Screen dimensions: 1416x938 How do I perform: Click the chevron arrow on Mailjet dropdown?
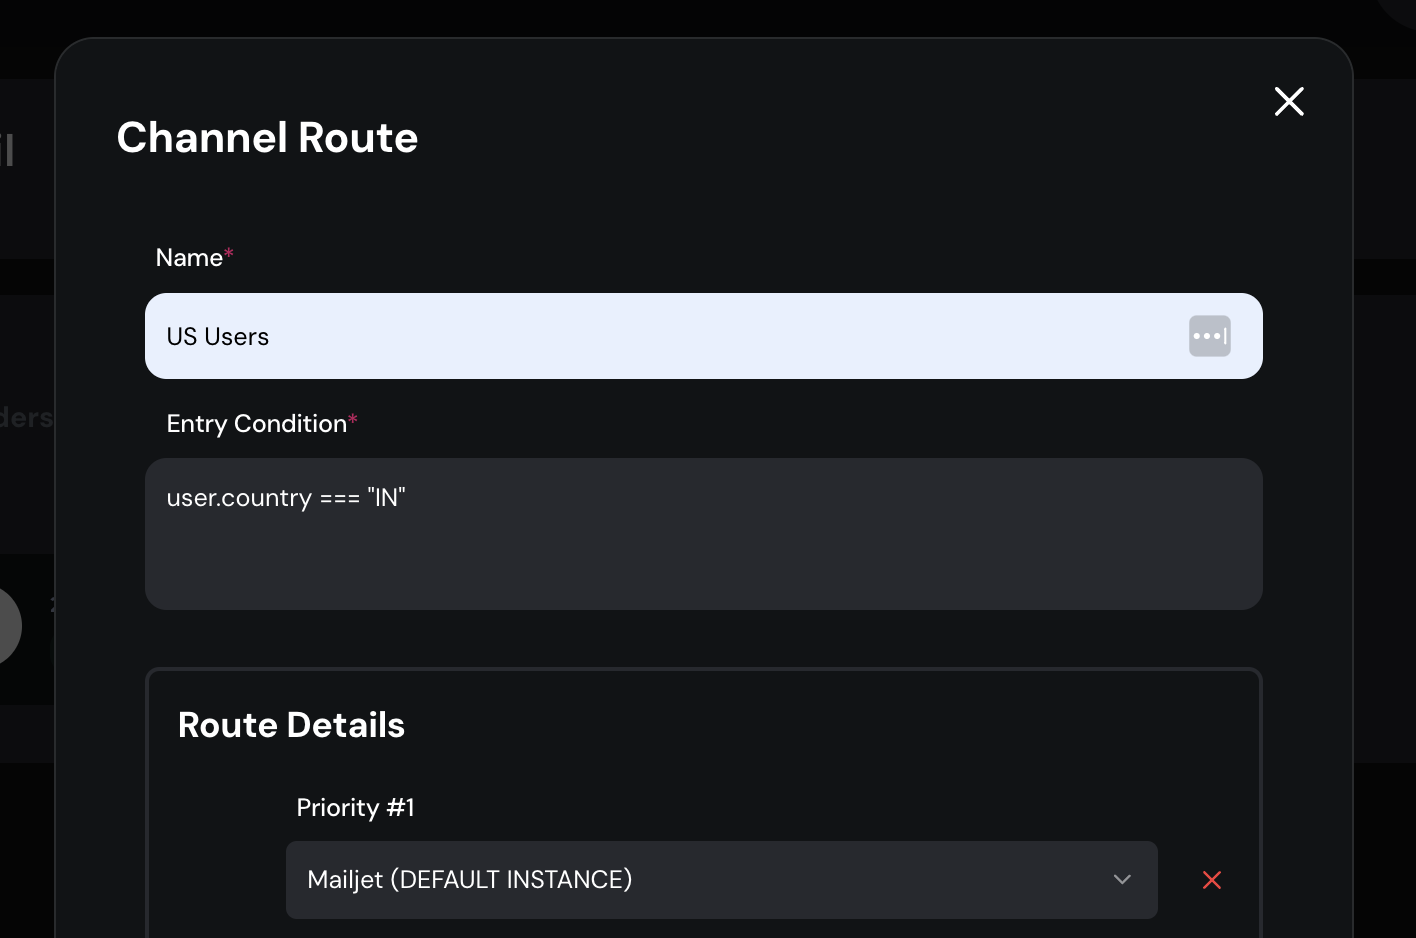1122,880
